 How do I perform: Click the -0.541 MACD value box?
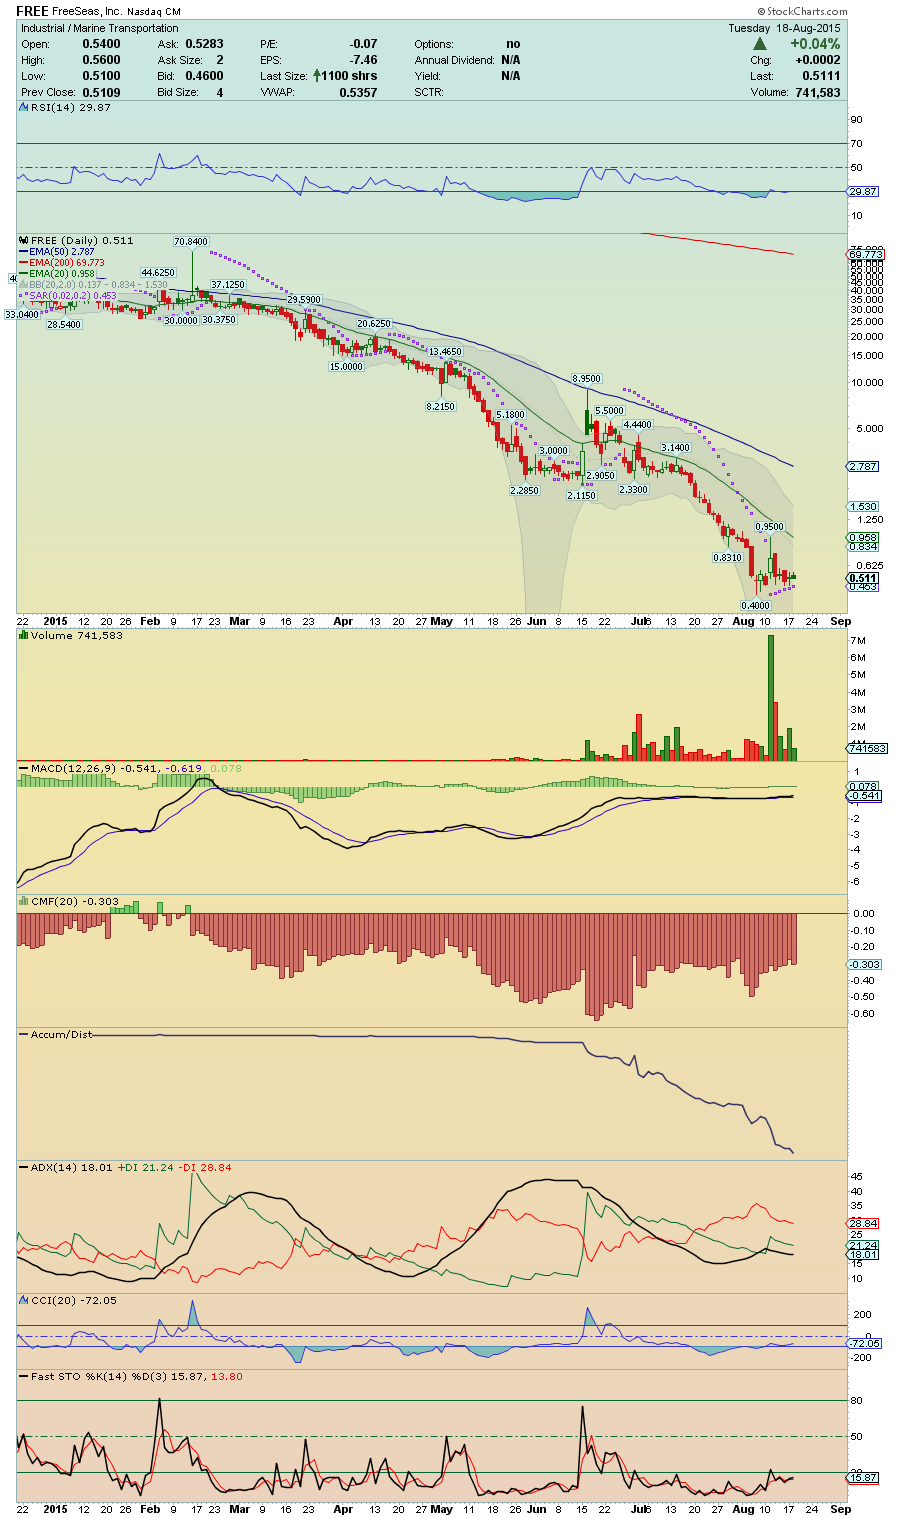click(865, 796)
